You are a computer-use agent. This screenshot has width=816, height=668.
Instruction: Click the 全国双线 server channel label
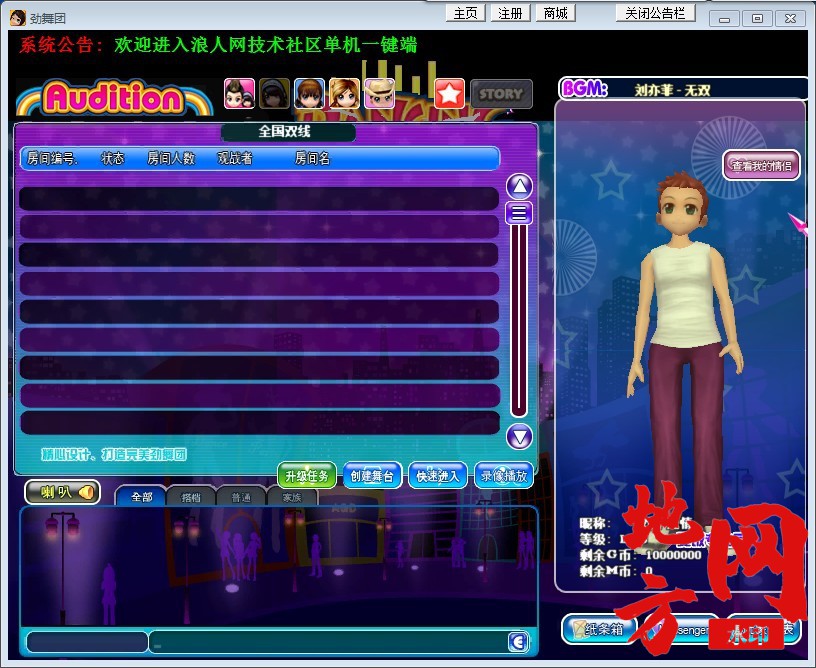click(285, 131)
